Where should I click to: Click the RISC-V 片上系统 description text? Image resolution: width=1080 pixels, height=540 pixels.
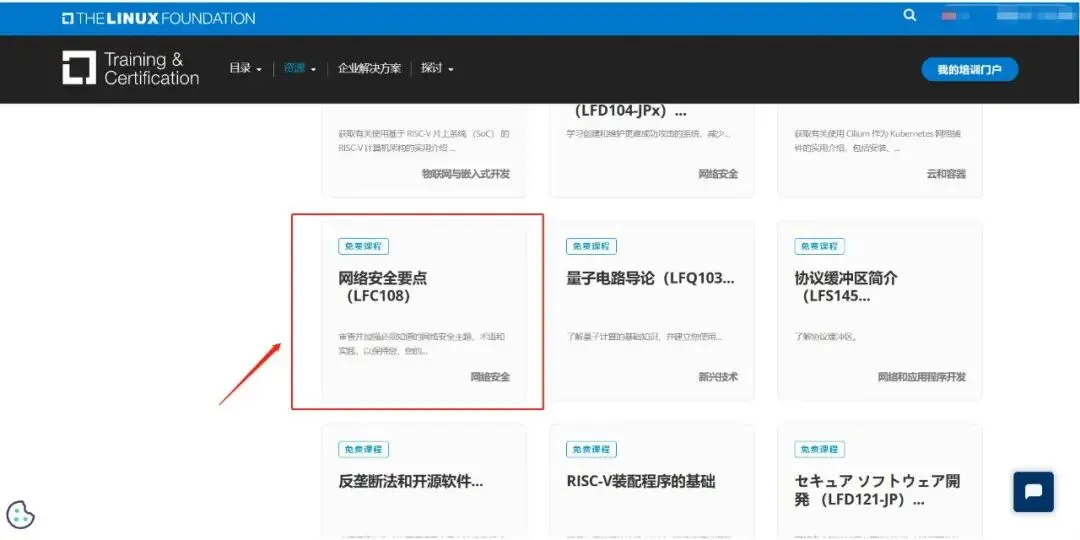point(424,141)
